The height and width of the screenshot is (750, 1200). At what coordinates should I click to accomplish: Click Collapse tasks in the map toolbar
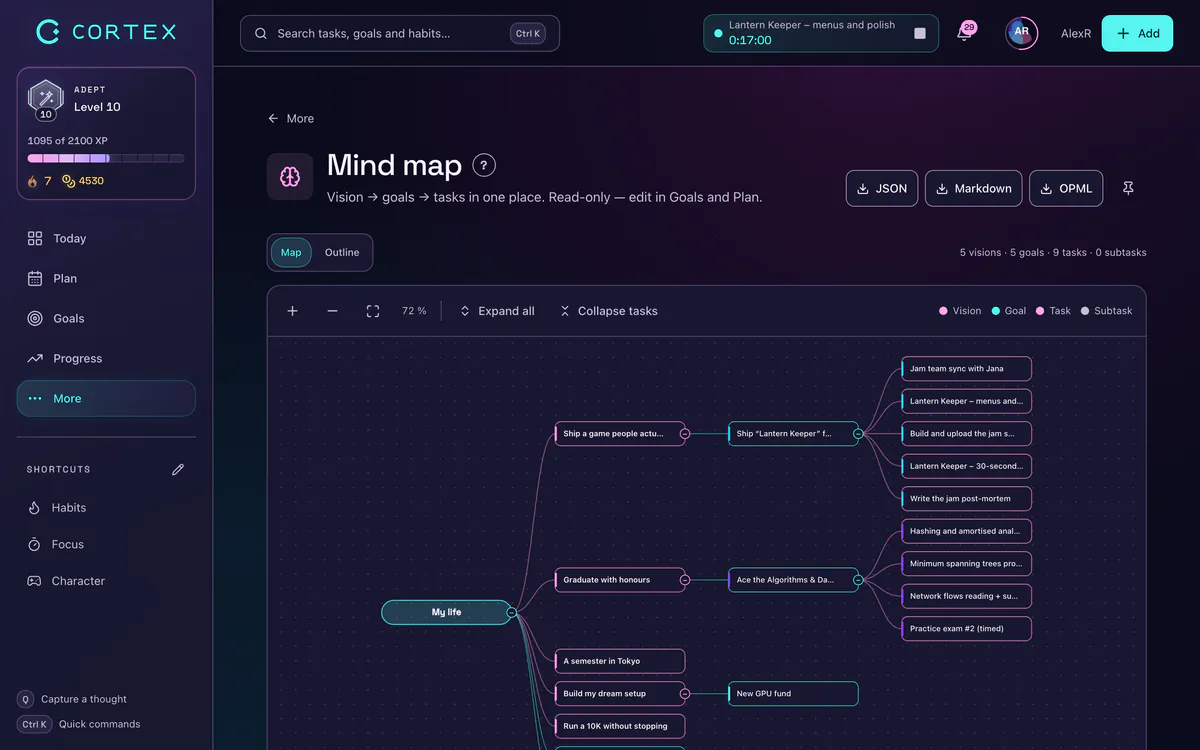pyautogui.click(x=609, y=311)
